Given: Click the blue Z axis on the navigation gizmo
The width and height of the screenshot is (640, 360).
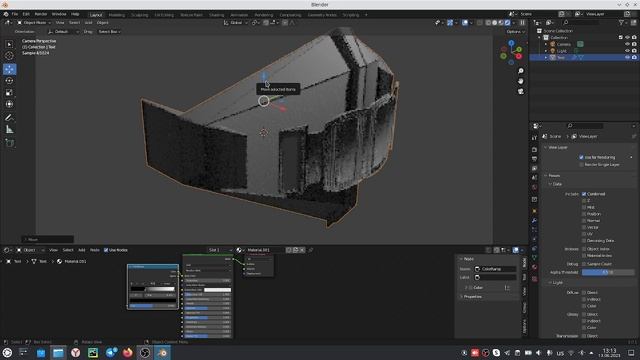Looking at the screenshot, I should pyautogui.click(x=511, y=42).
